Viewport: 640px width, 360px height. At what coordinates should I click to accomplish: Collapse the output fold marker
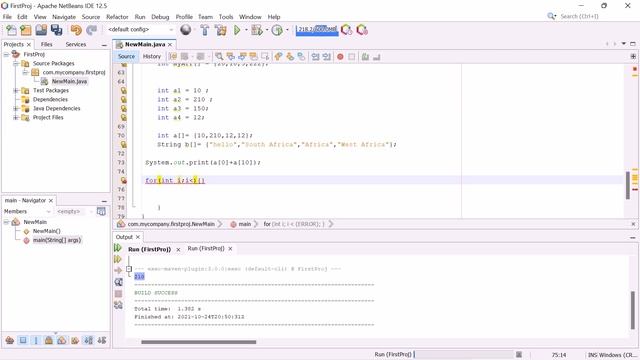pos(129,269)
